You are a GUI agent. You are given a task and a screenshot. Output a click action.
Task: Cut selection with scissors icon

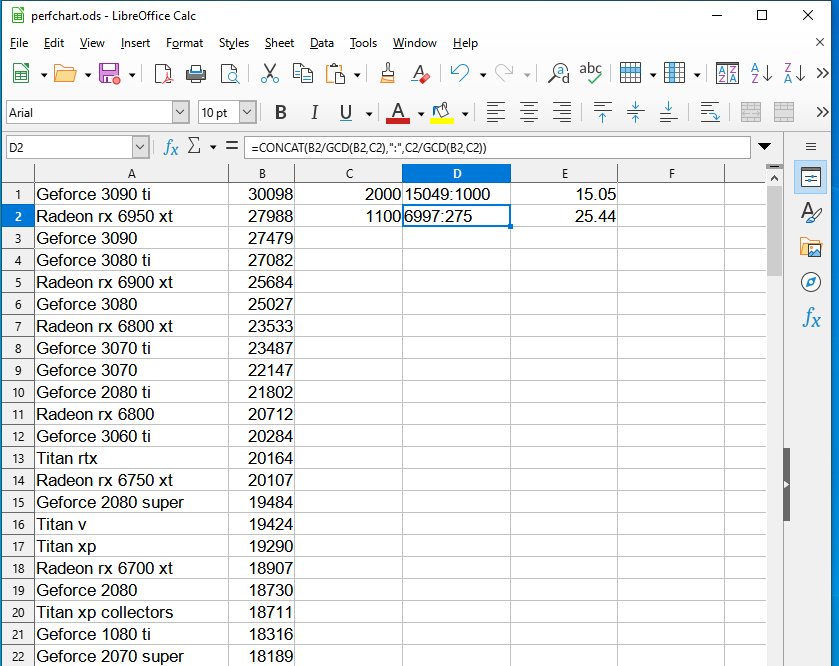tap(270, 74)
